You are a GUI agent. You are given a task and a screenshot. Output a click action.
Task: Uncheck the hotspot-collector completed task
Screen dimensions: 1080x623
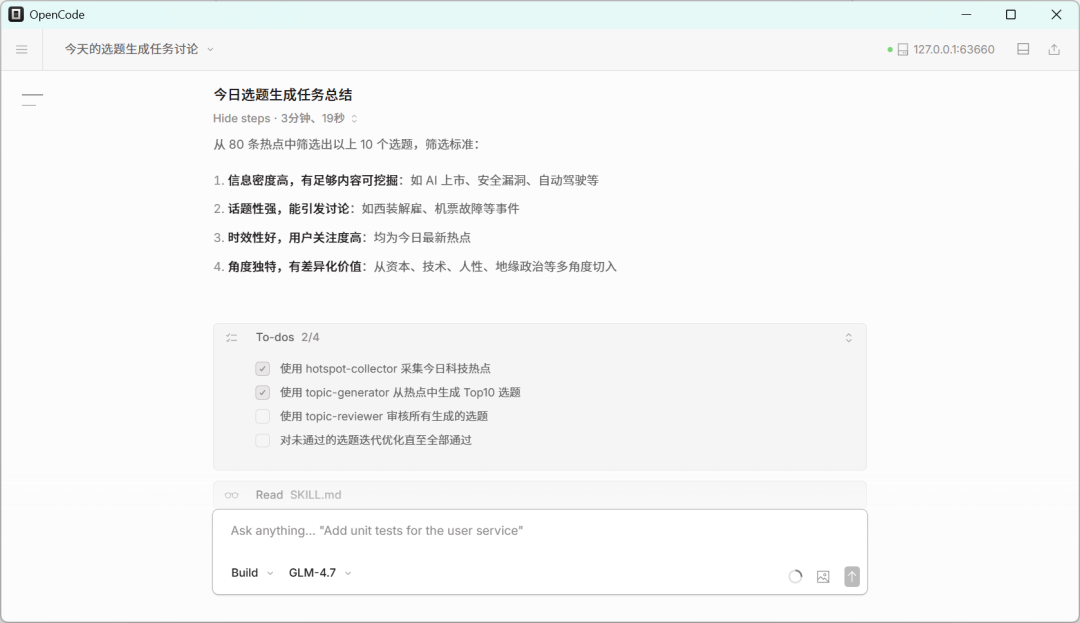262,368
